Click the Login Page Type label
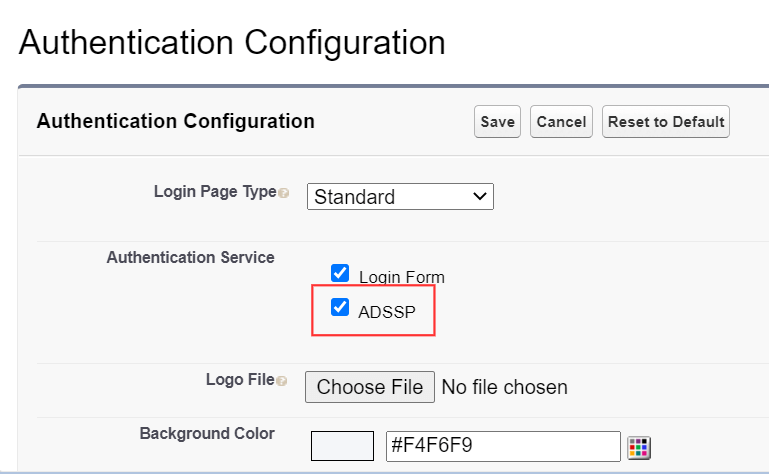Image resolution: width=769 pixels, height=474 pixels. pyautogui.click(x=214, y=191)
